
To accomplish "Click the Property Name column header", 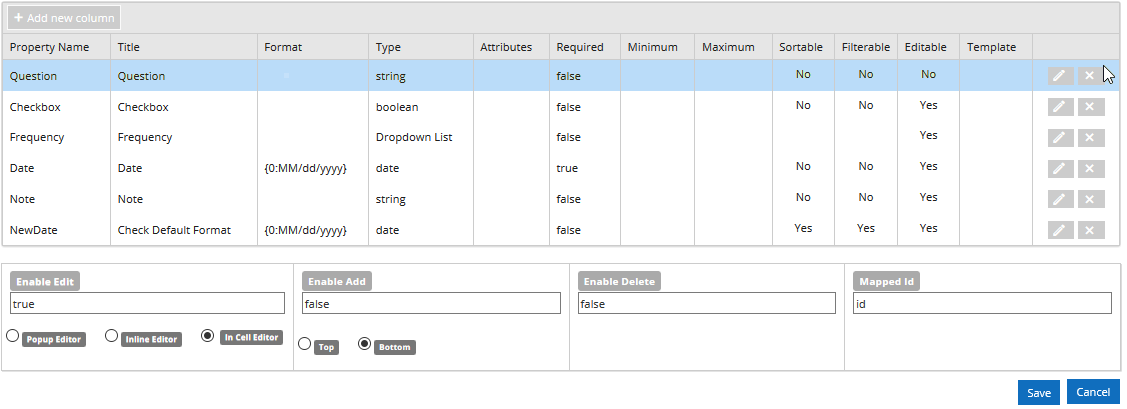I will tap(50, 47).
